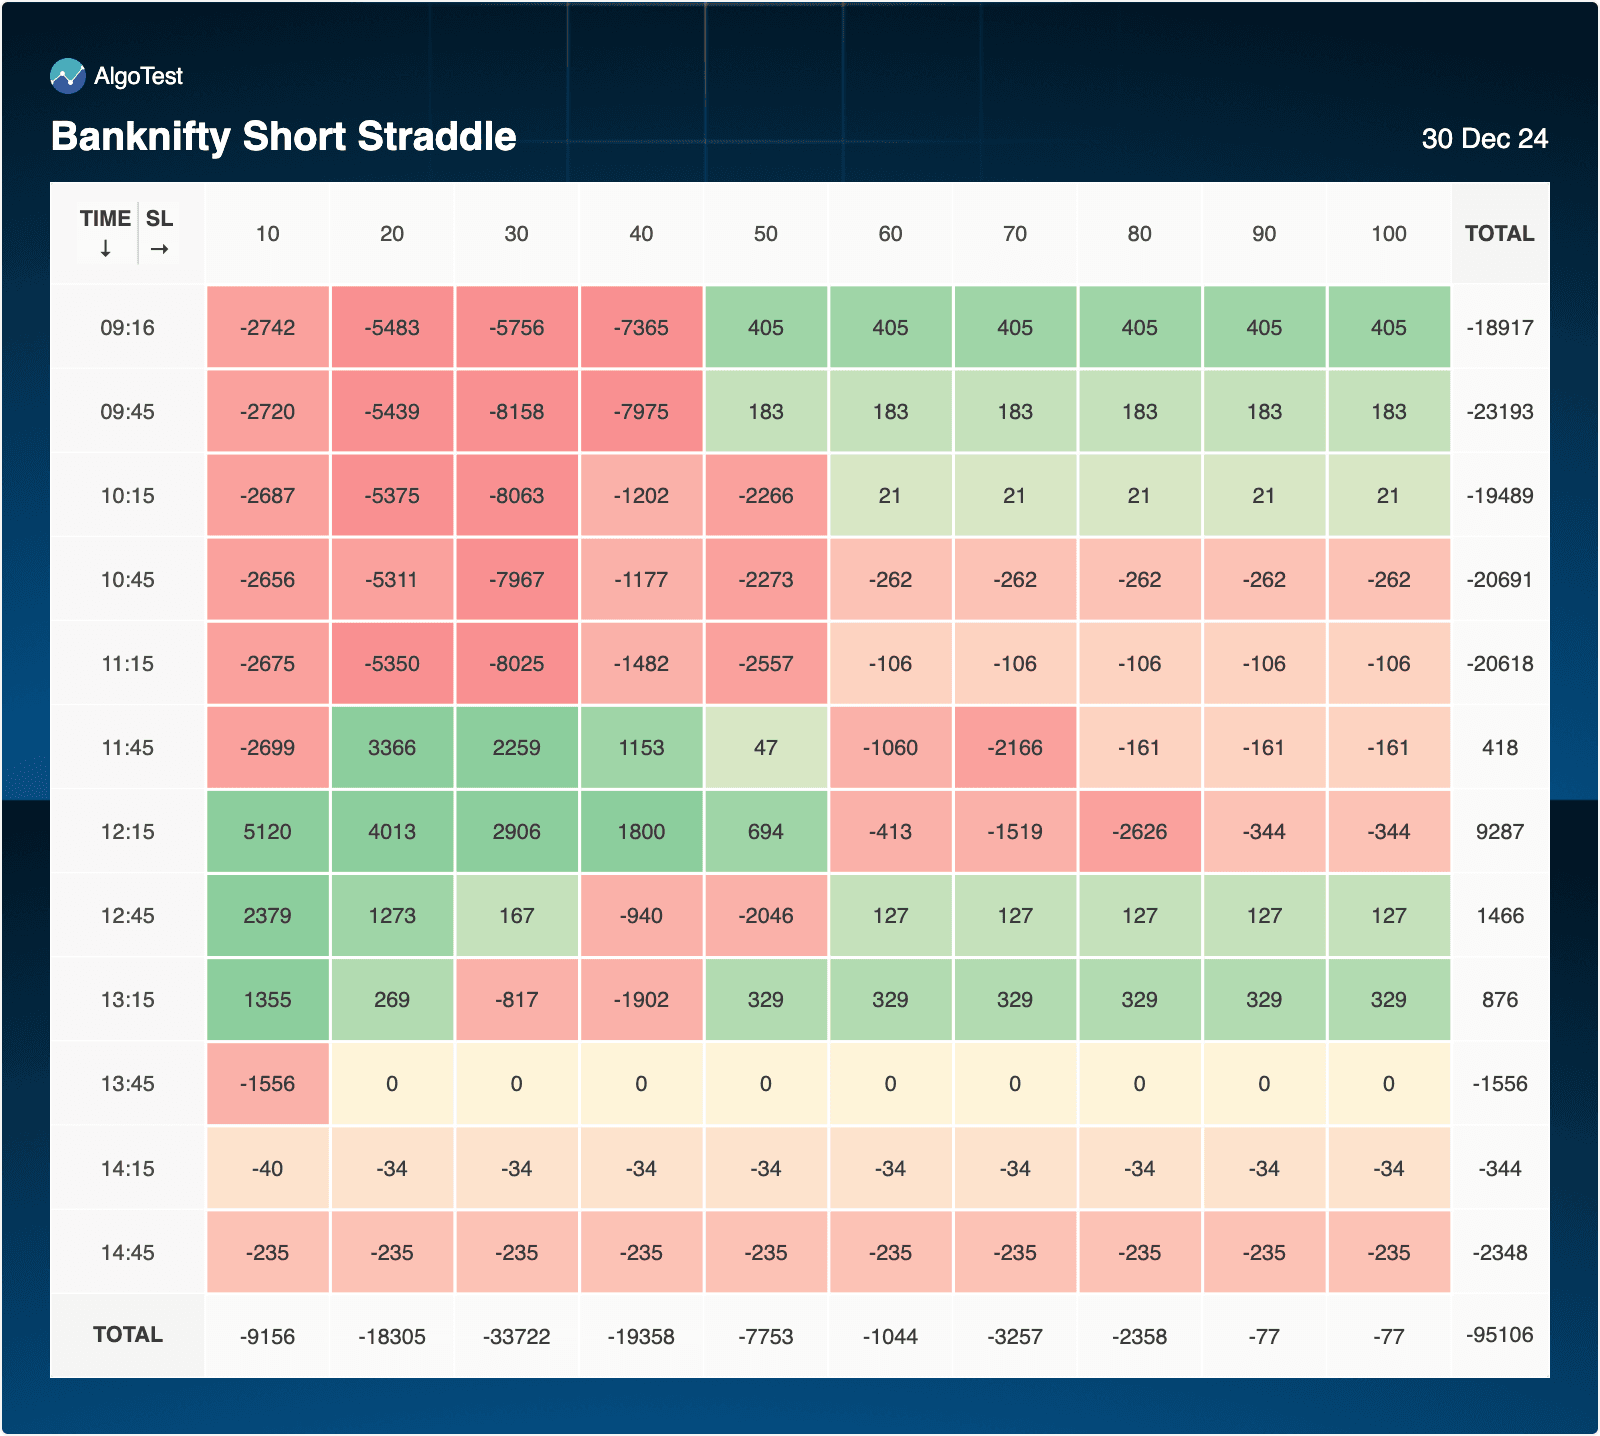Viewport: 1600px width, 1436px height.
Task: Click the bottom-left TOTAL row label
Action: coord(127,1335)
